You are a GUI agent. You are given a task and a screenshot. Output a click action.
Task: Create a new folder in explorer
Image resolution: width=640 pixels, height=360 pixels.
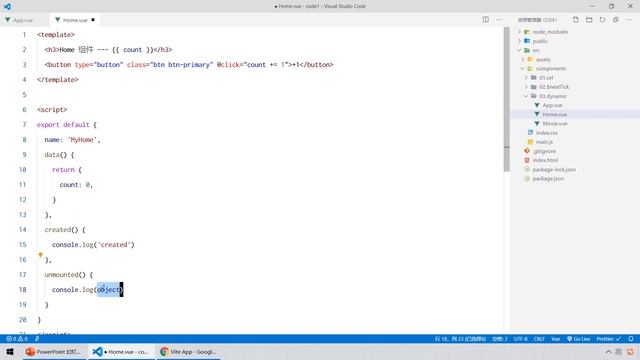(x=589, y=20)
